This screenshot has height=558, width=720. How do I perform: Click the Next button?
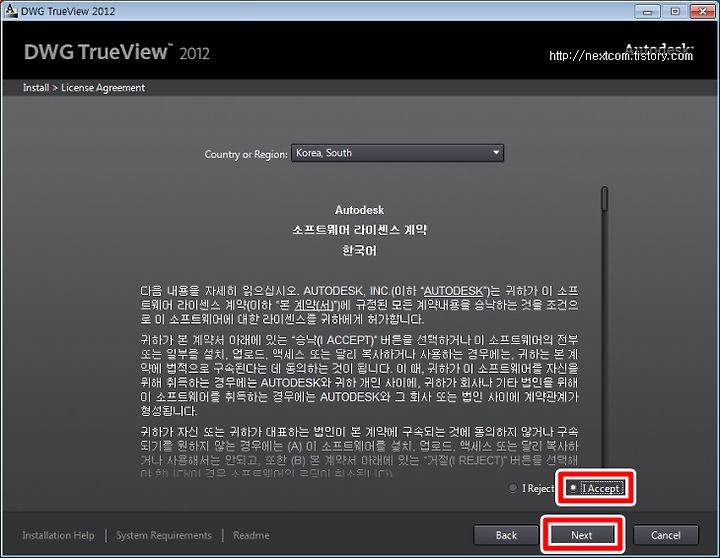tap(582, 535)
